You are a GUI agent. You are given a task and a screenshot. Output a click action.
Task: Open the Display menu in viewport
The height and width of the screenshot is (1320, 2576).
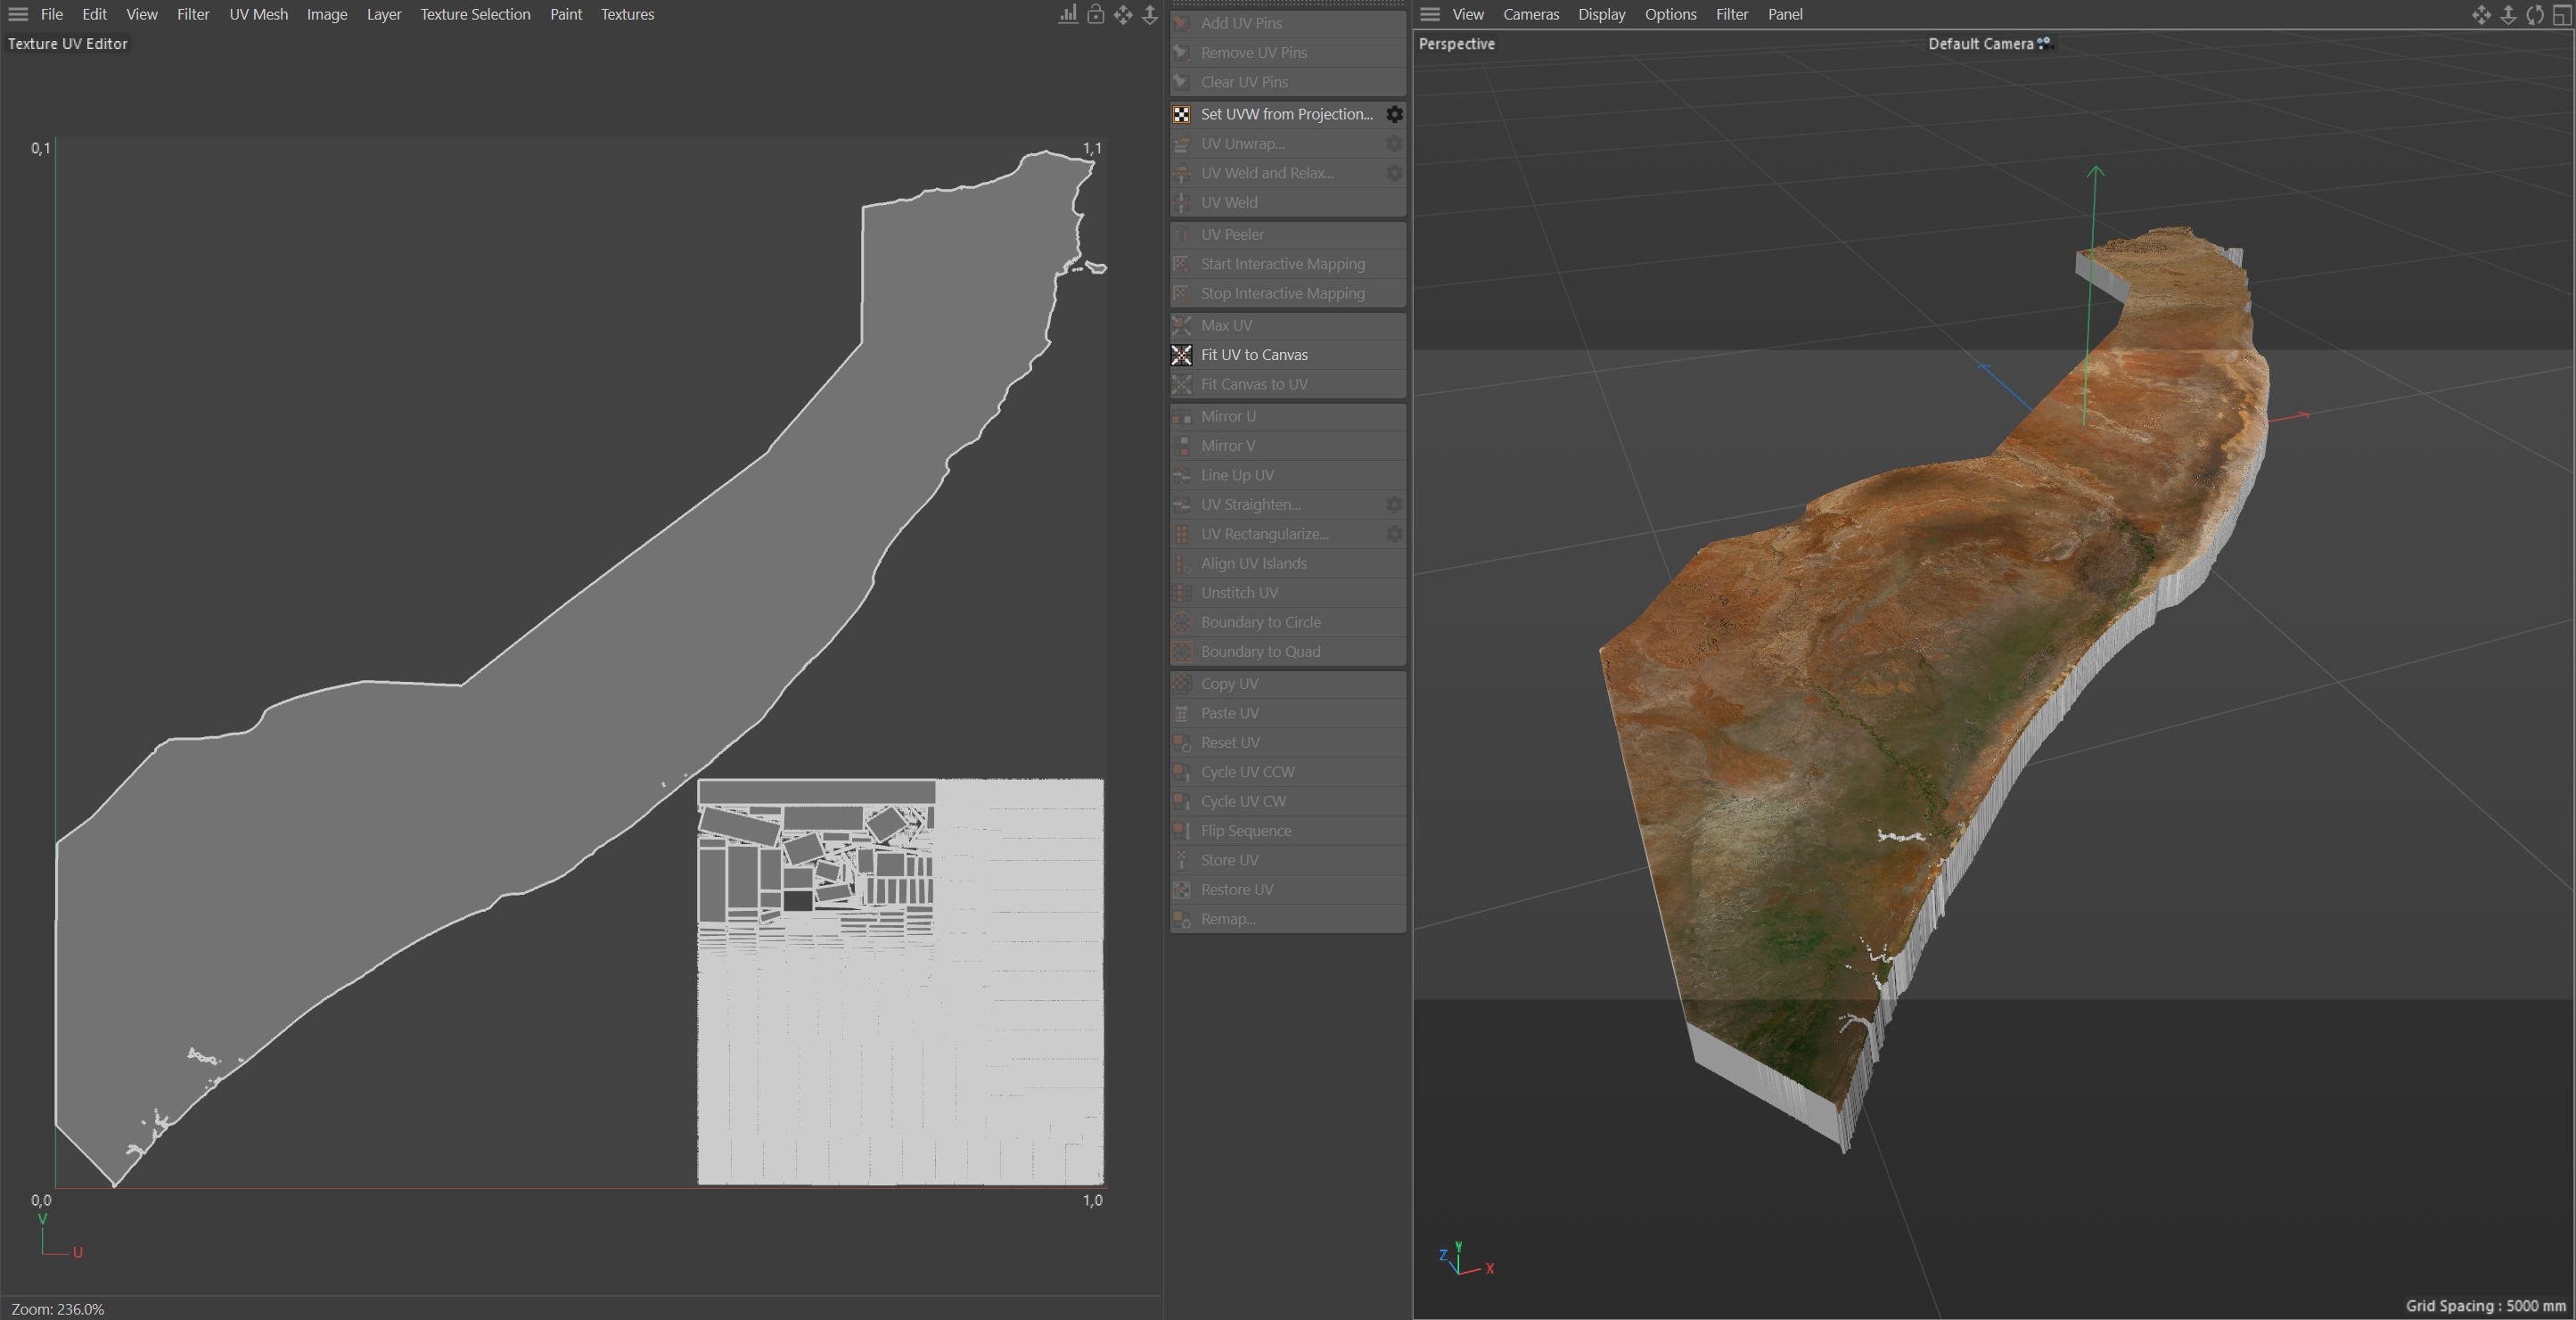pos(1601,14)
